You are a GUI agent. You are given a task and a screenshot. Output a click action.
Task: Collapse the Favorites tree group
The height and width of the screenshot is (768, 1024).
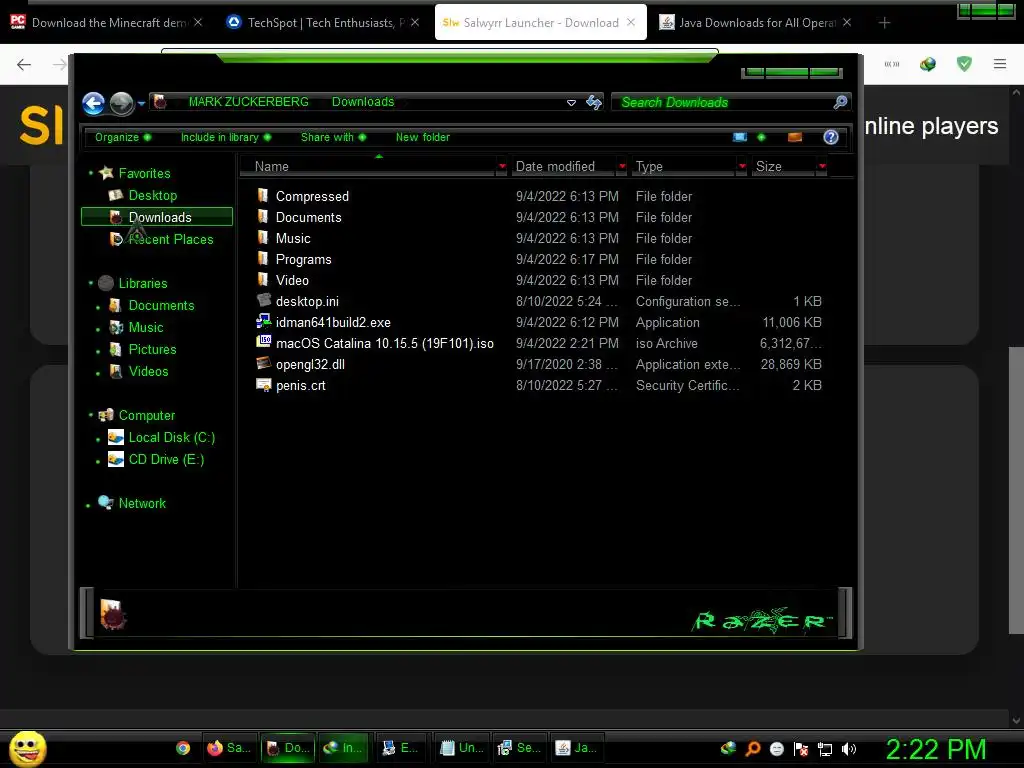click(x=91, y=173)
